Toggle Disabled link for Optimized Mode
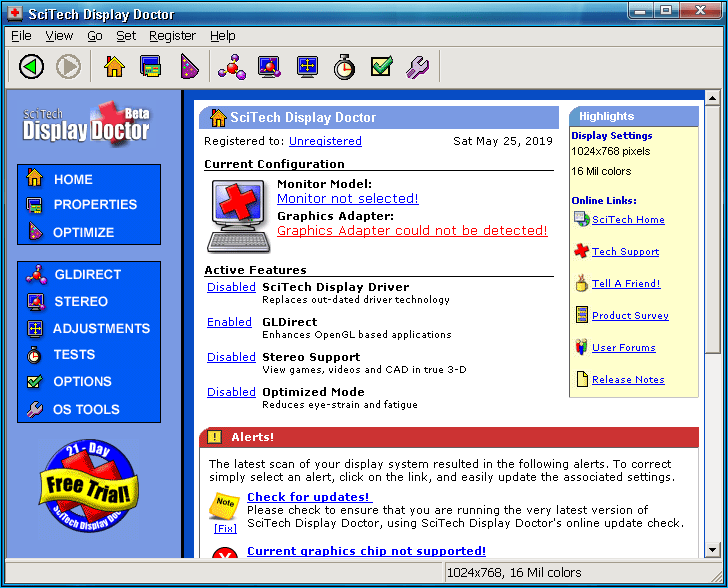728x588 pixels. (x=231, y=392)
